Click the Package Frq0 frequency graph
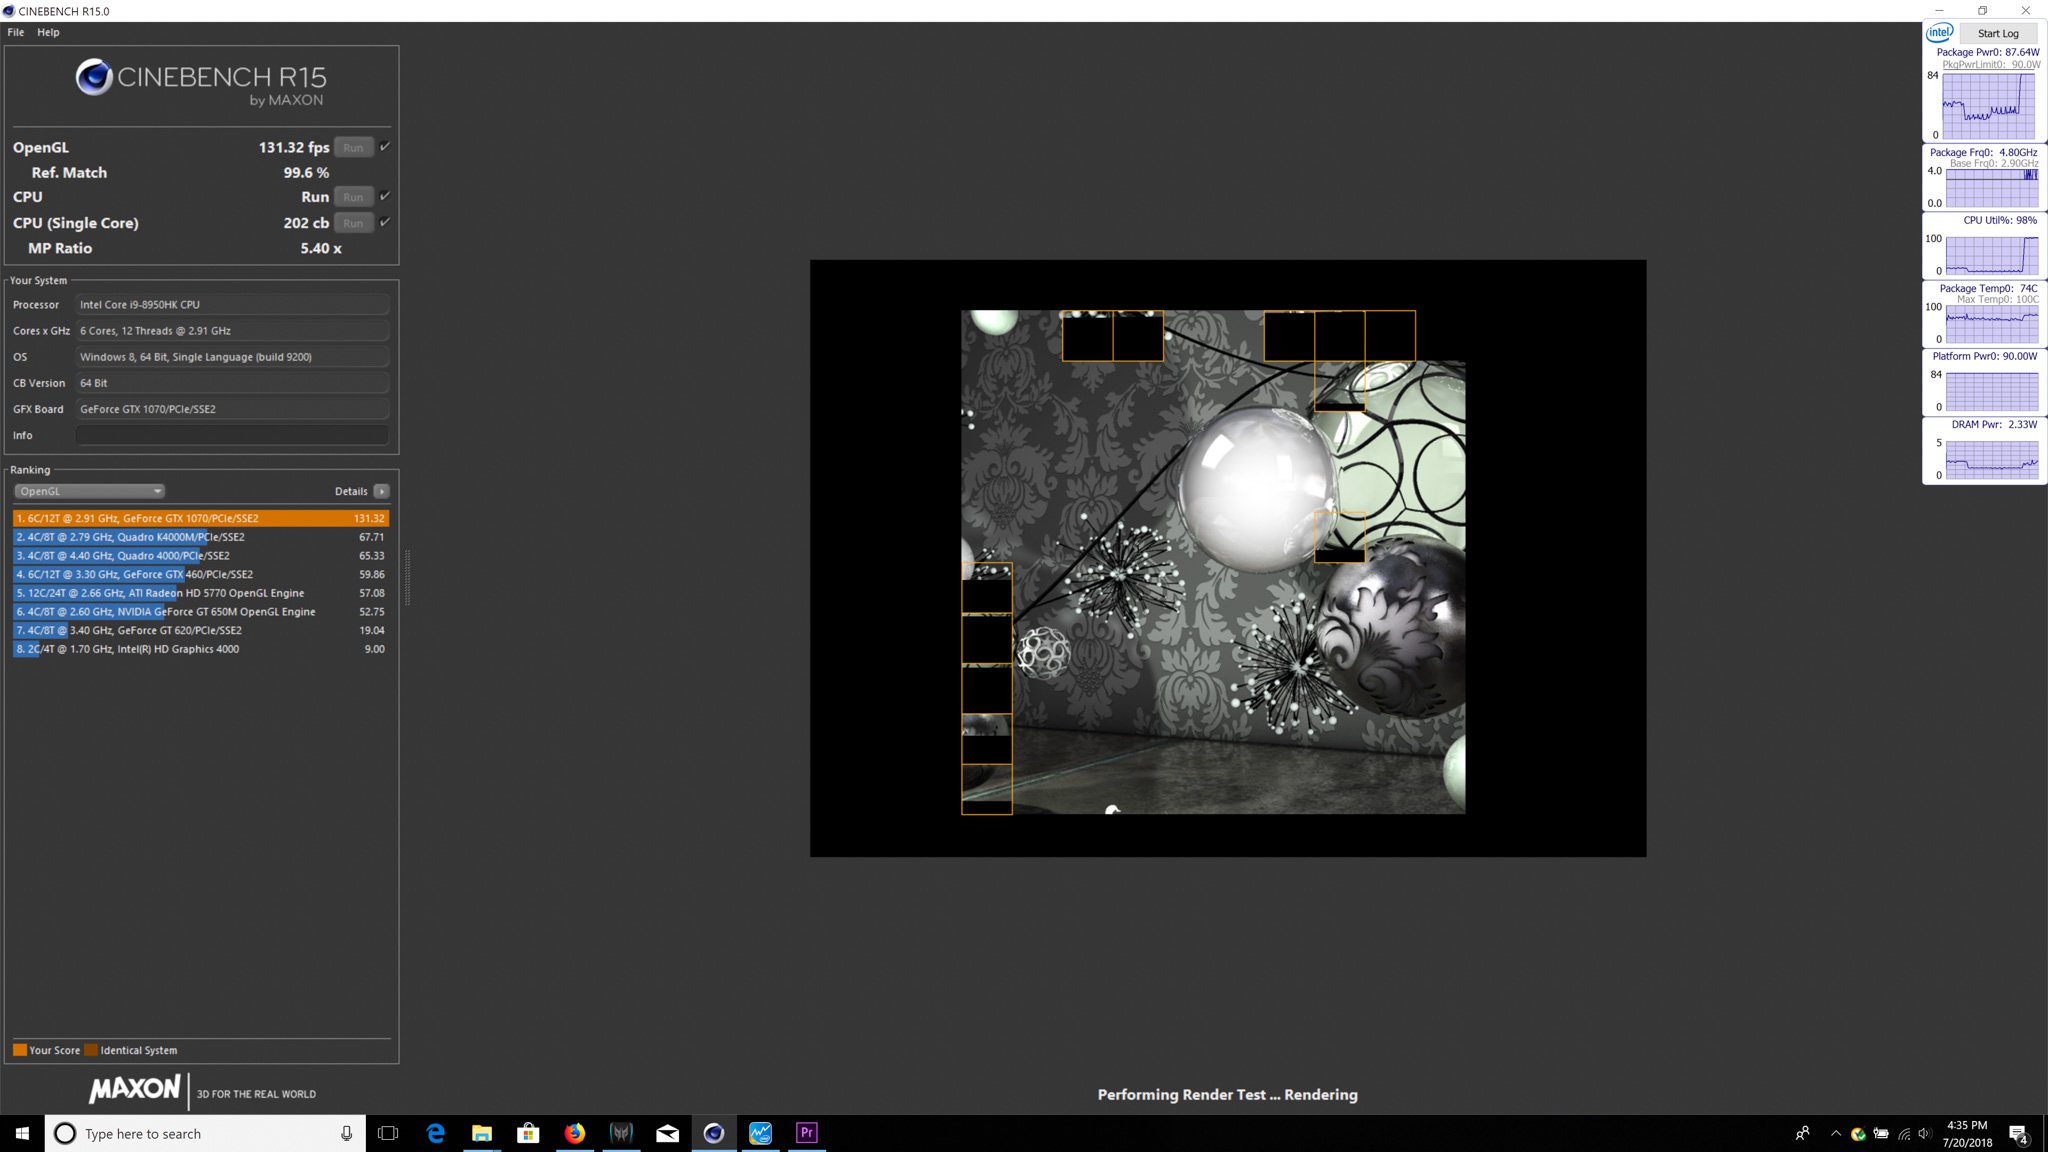Screen dimensions: 2048x1152 [1991, 188]
